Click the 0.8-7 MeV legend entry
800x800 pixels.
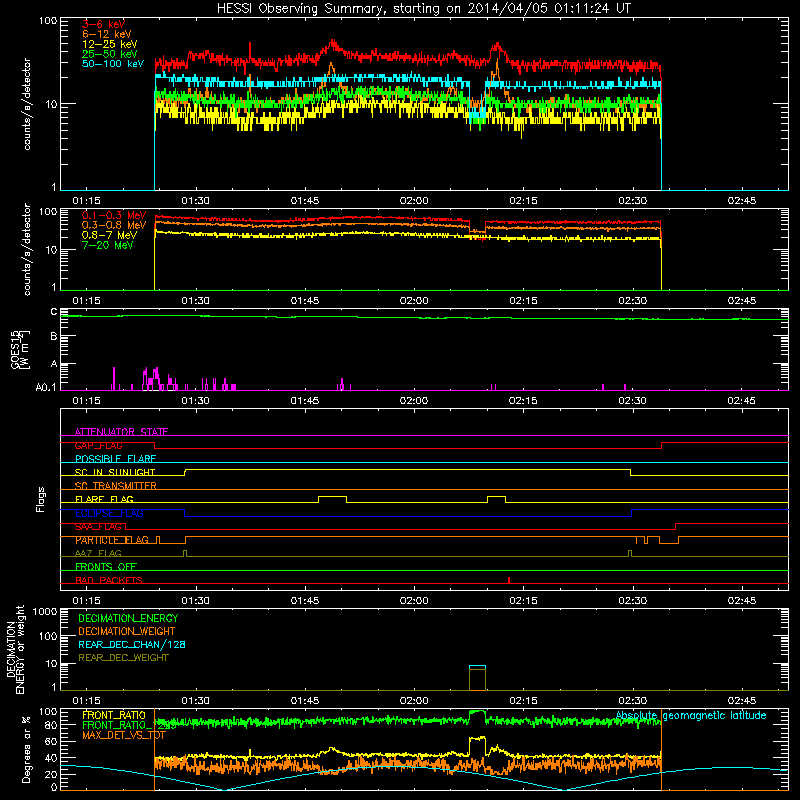click(109, 235)
